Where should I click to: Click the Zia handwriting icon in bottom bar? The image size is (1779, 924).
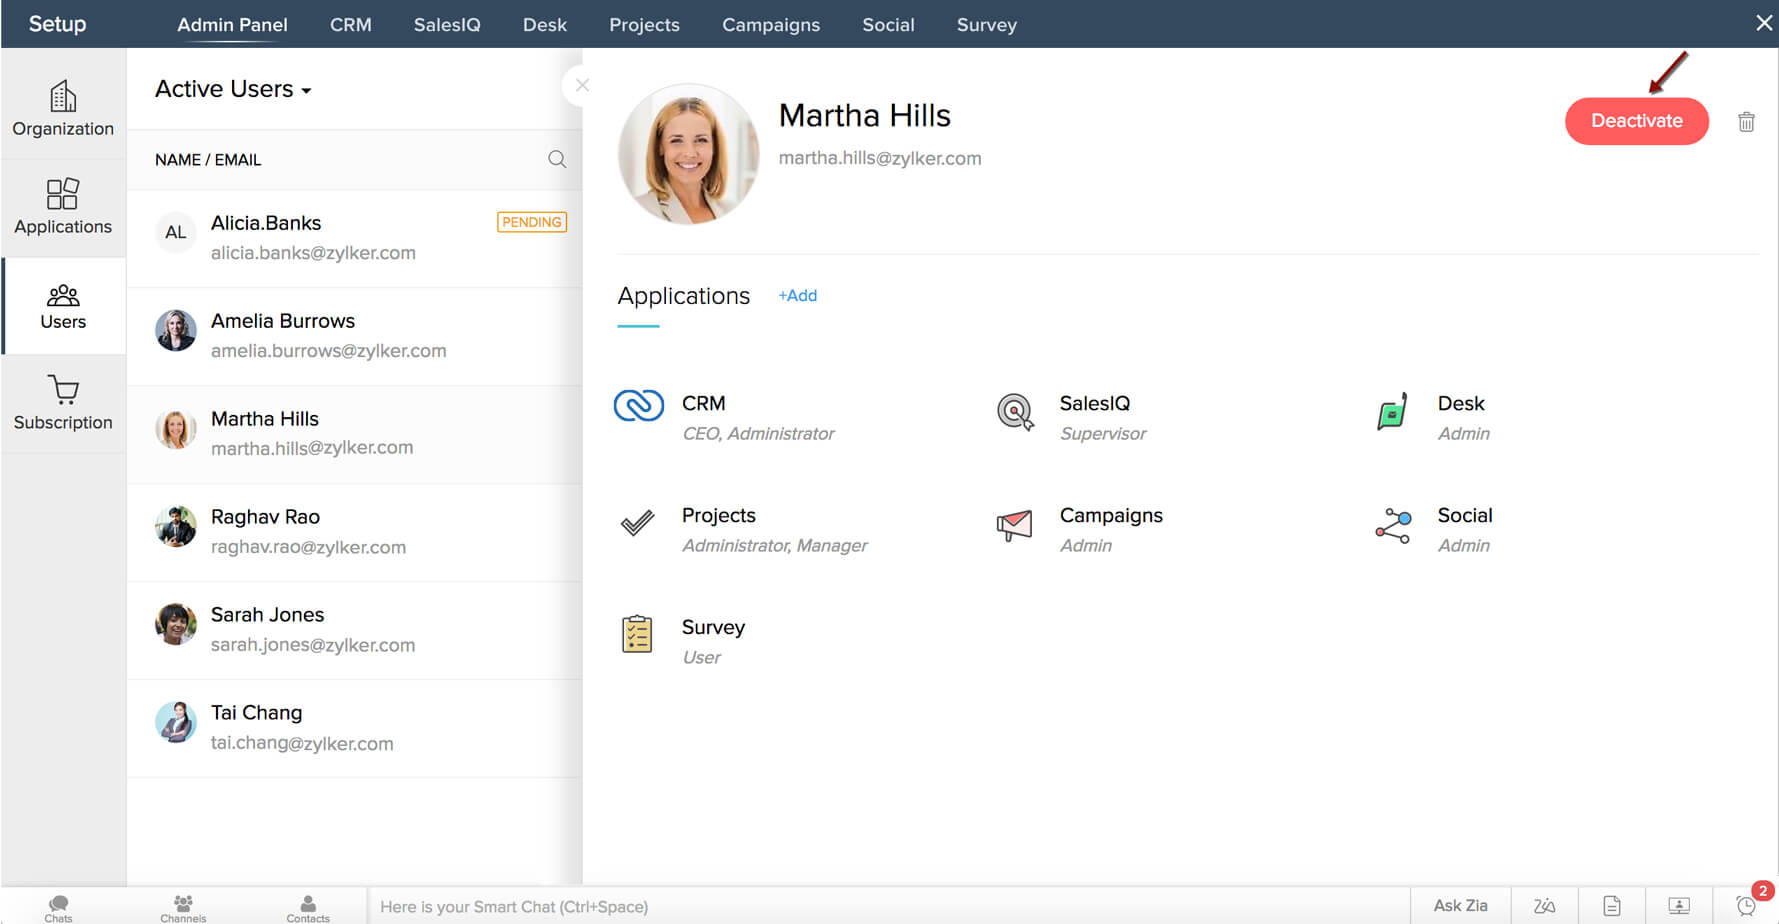coord(1545,906)
